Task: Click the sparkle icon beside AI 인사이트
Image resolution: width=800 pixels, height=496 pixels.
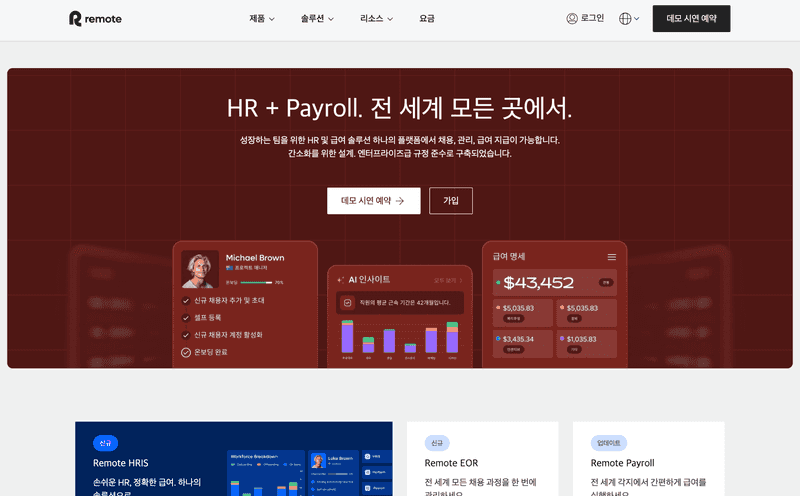Action: click(x=340, y=279)
